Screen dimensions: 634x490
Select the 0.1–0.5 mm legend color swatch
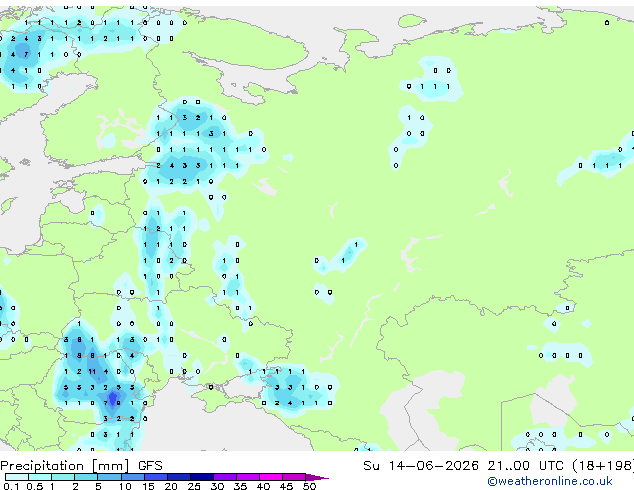[17, 477]
